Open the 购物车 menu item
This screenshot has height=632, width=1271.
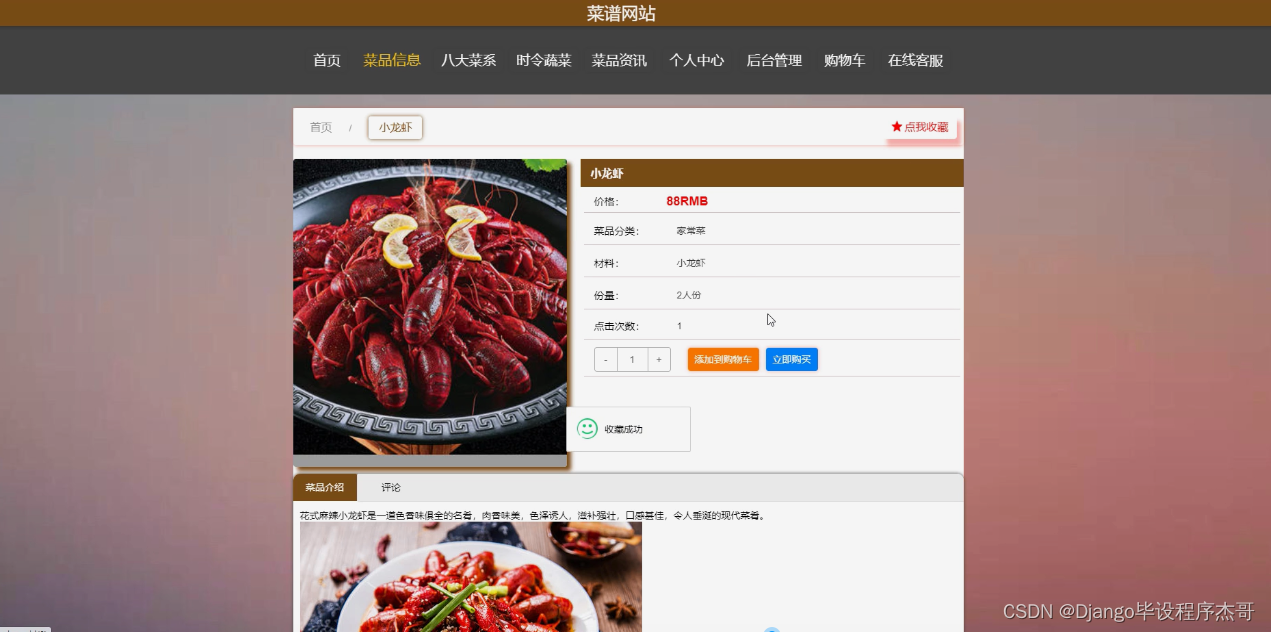coord(845,60)
